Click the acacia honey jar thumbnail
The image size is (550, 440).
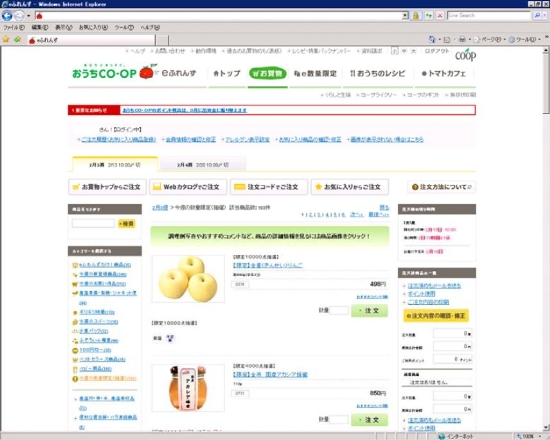coord(188,388)
